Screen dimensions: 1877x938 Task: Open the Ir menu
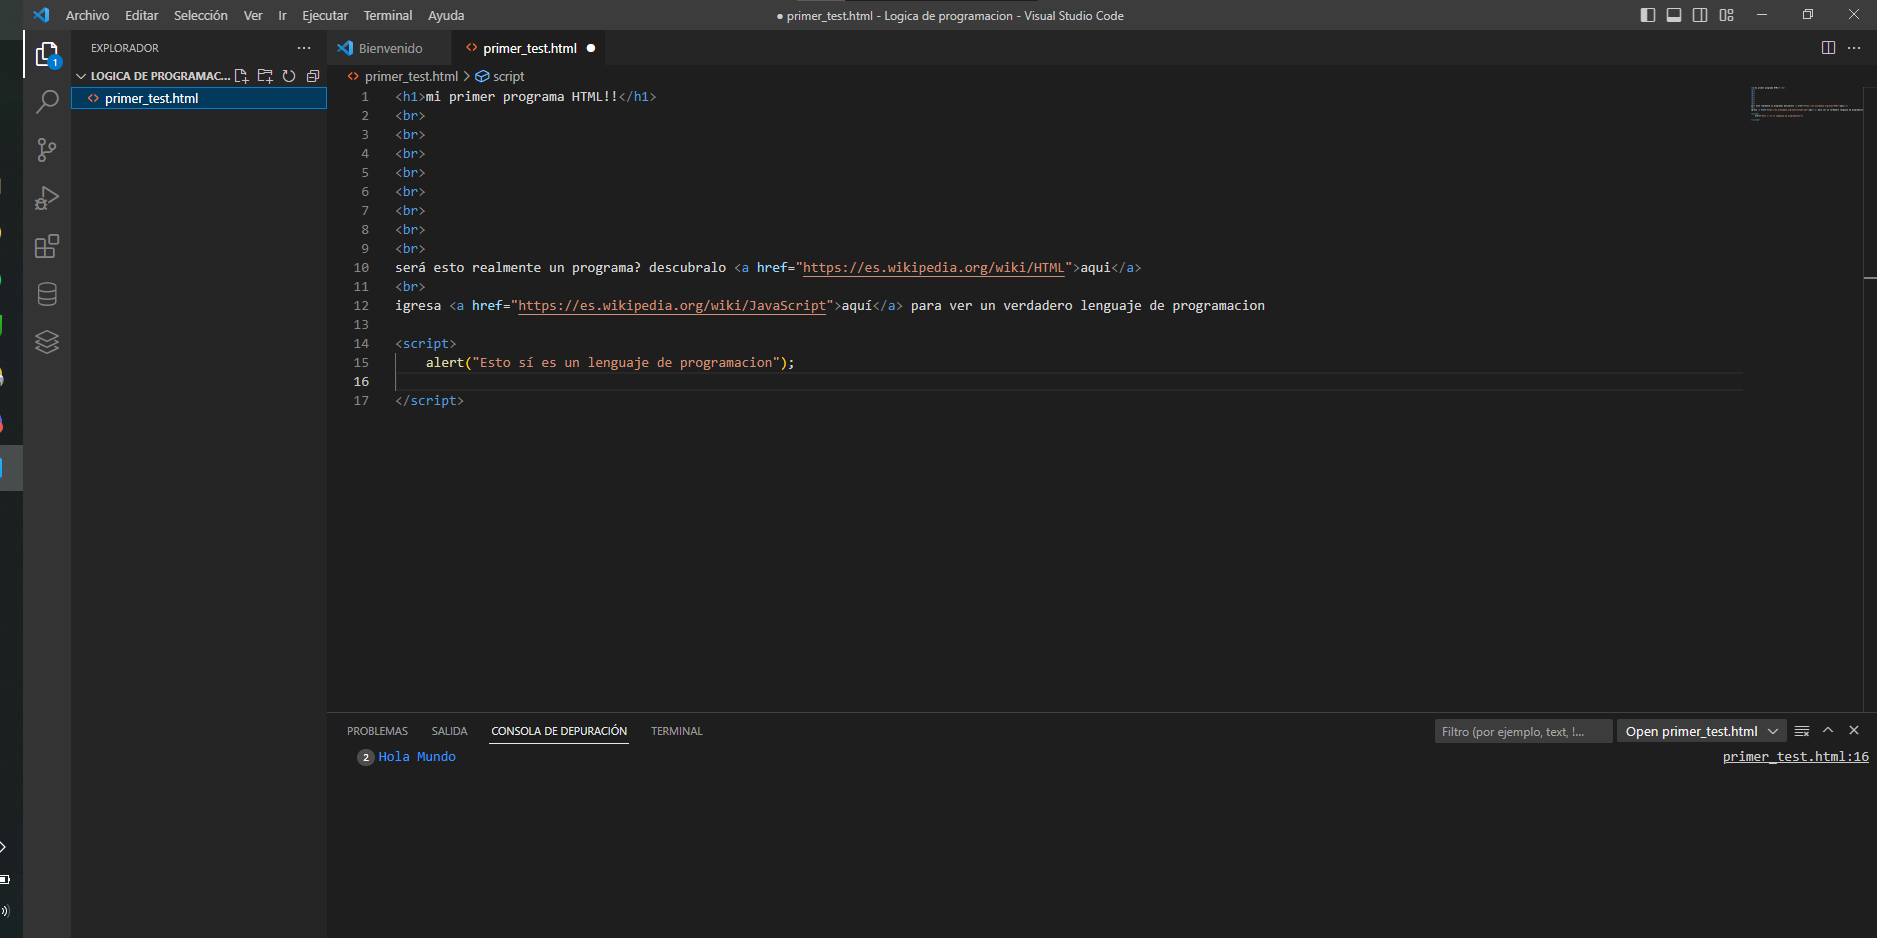[x=282, y=15]
